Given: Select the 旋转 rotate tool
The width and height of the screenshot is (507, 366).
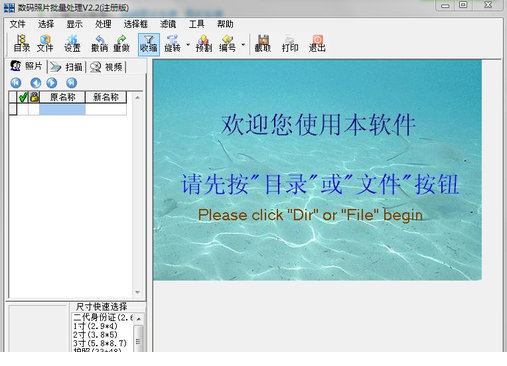Looking at the screenshot, I should [x=172, y=44].
